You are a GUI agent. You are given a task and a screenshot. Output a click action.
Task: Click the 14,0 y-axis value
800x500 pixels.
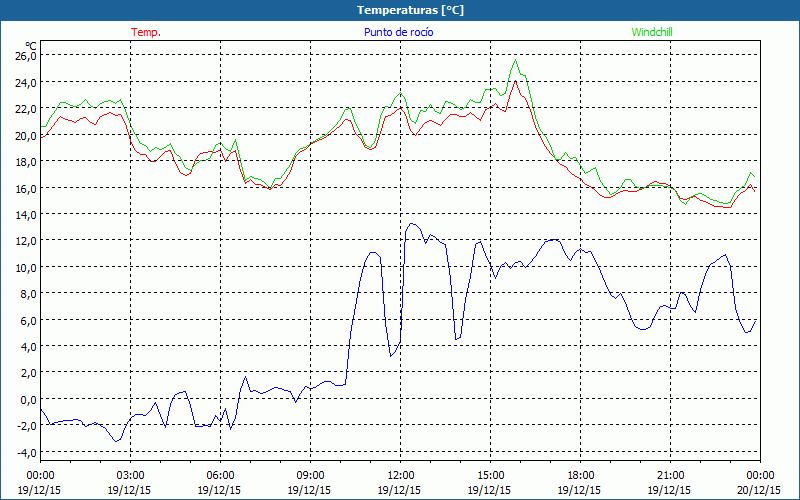point(26,215)
